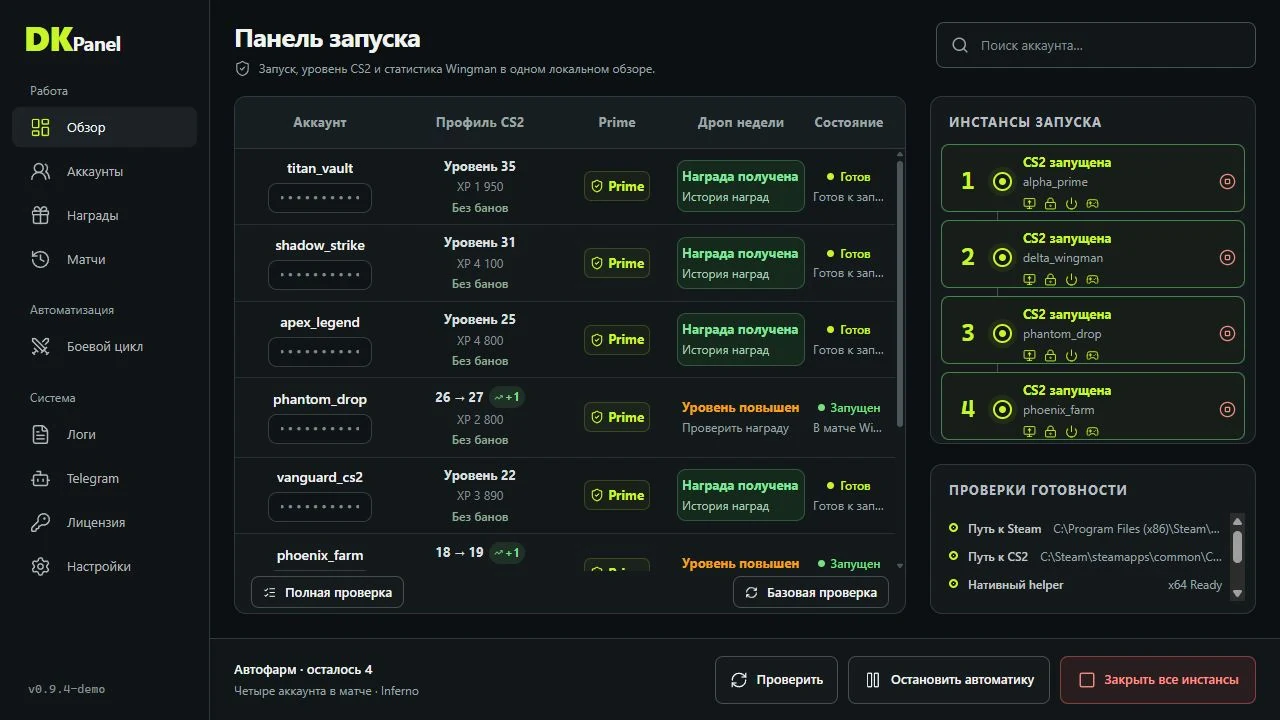Click the Путь к CS2 readiness entry
Image resolution: width=1280 pixels, height=720 pixels.
1086,556
